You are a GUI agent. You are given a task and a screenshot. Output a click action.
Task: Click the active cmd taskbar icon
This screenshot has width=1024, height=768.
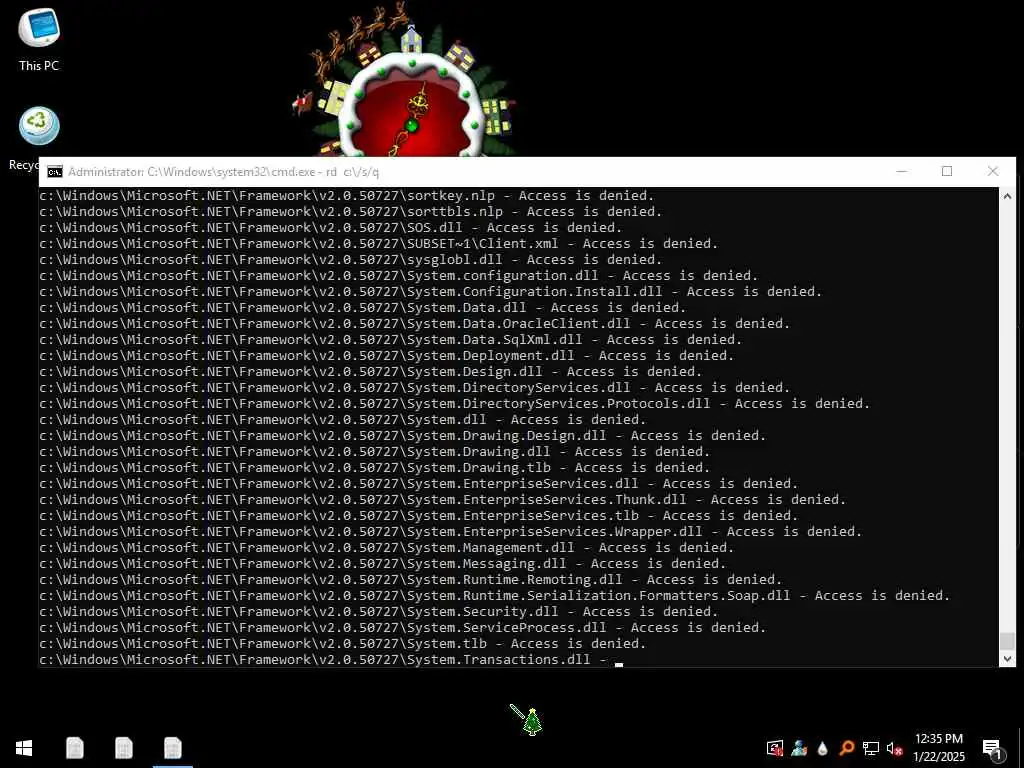point(172,748)
